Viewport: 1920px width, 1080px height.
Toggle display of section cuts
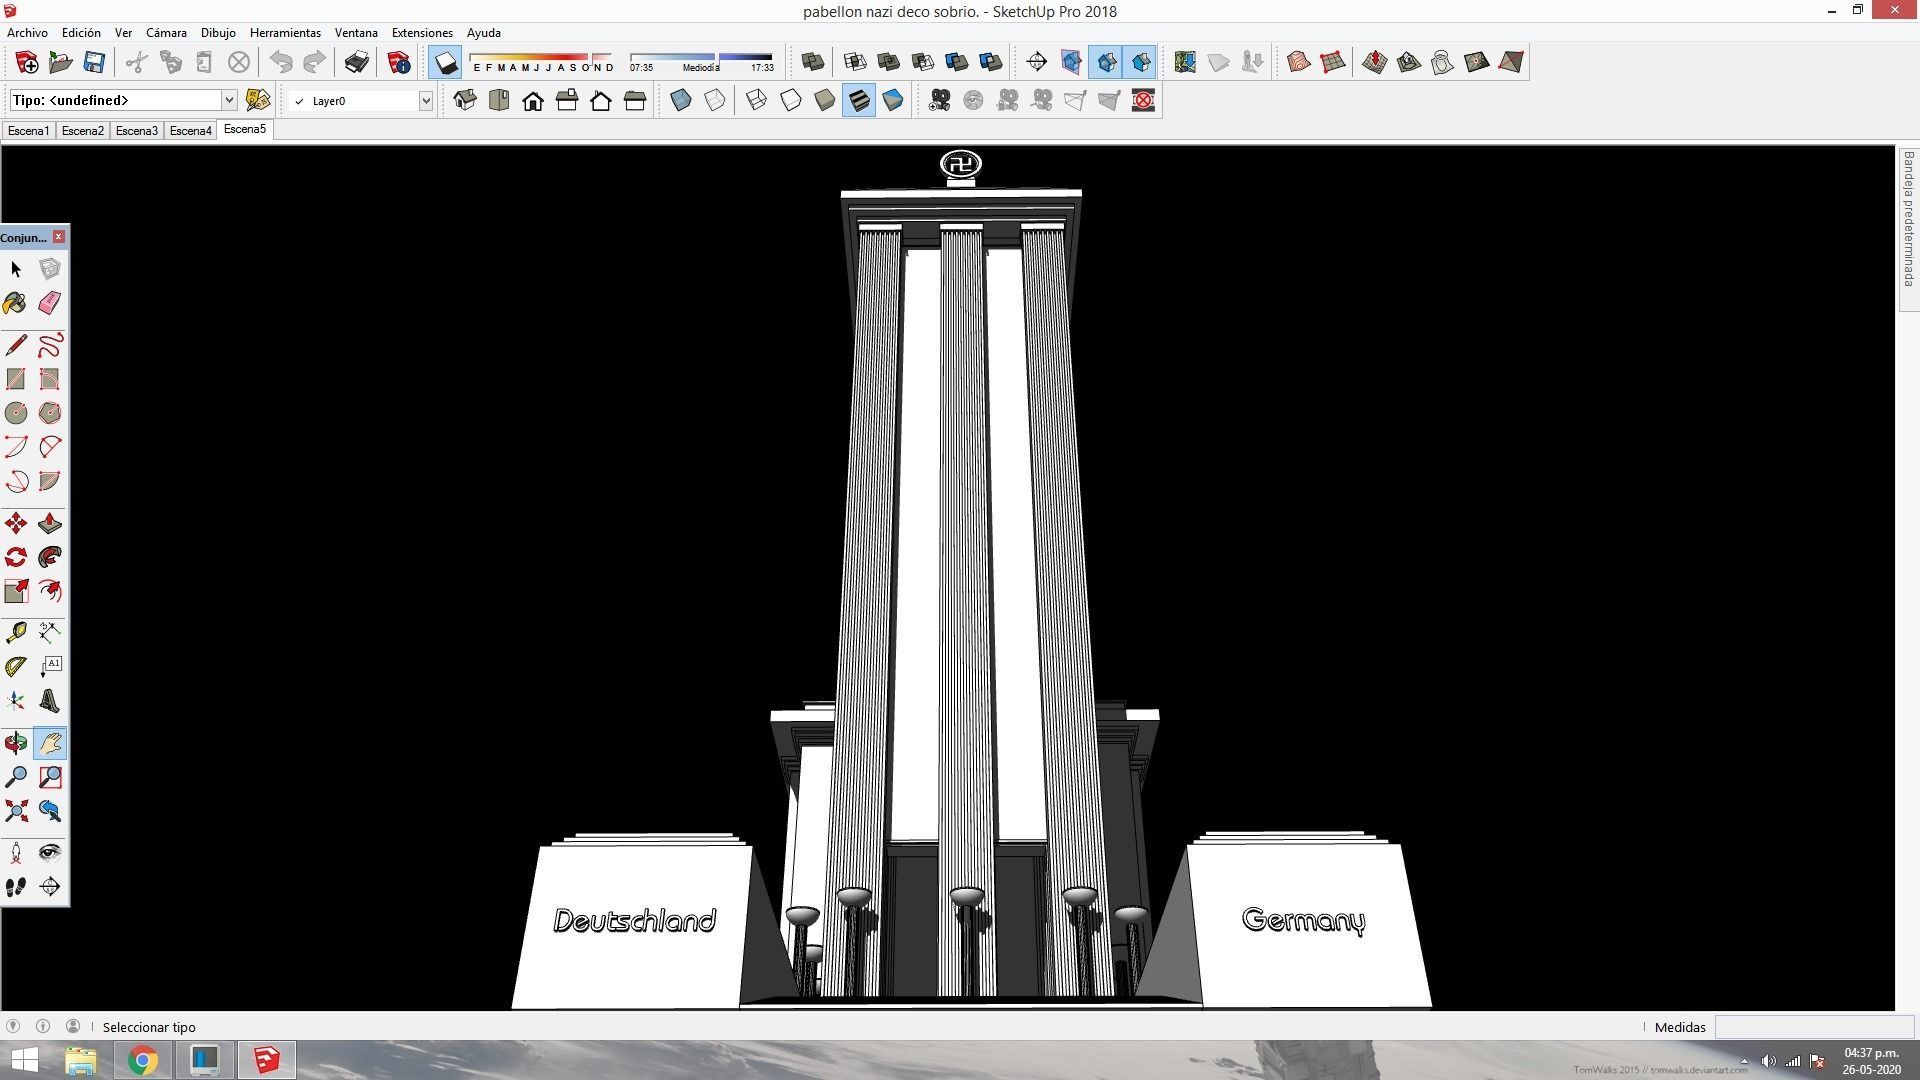tap(1105, 62)
